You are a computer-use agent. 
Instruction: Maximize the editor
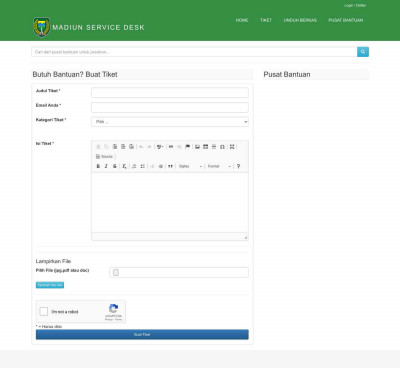click(232, 147)
